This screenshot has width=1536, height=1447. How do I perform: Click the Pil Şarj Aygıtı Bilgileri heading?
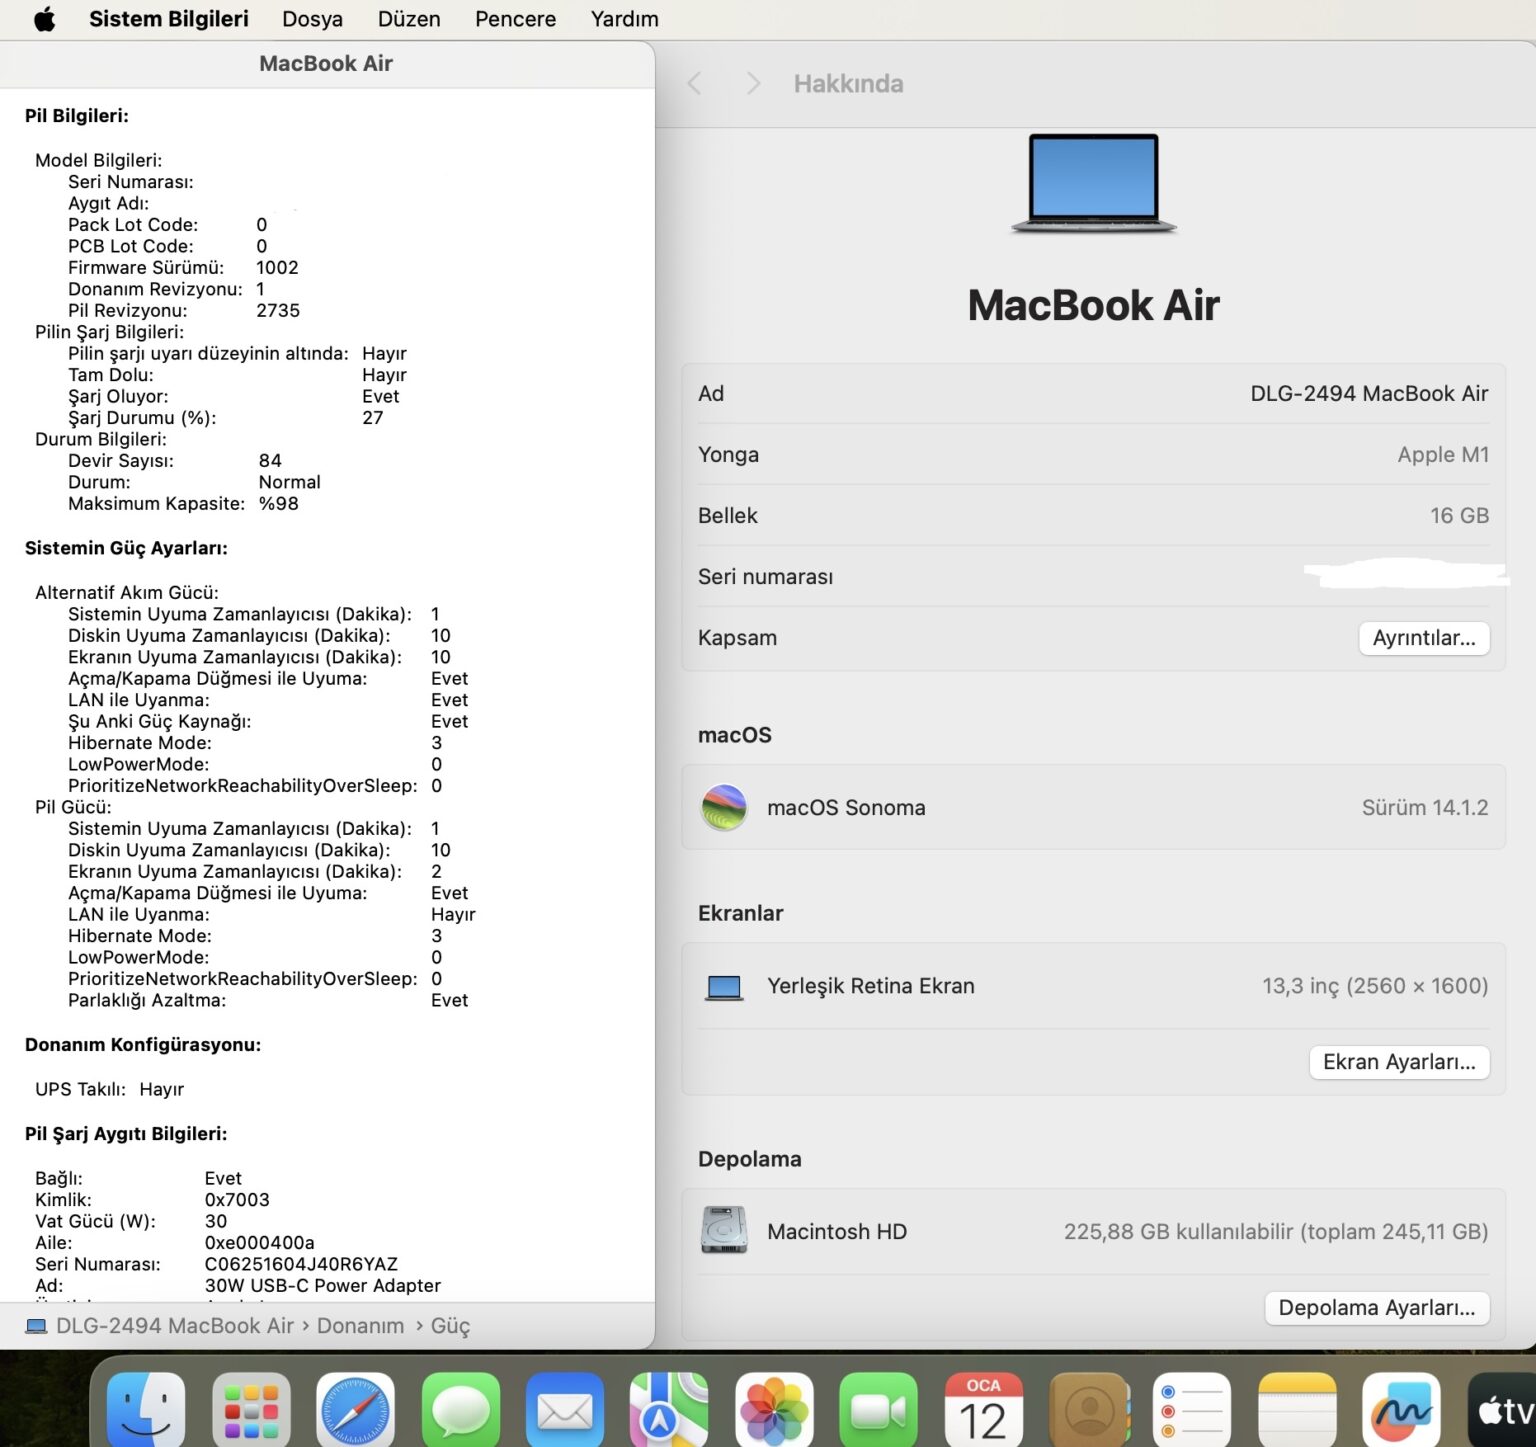(126, 1134)
